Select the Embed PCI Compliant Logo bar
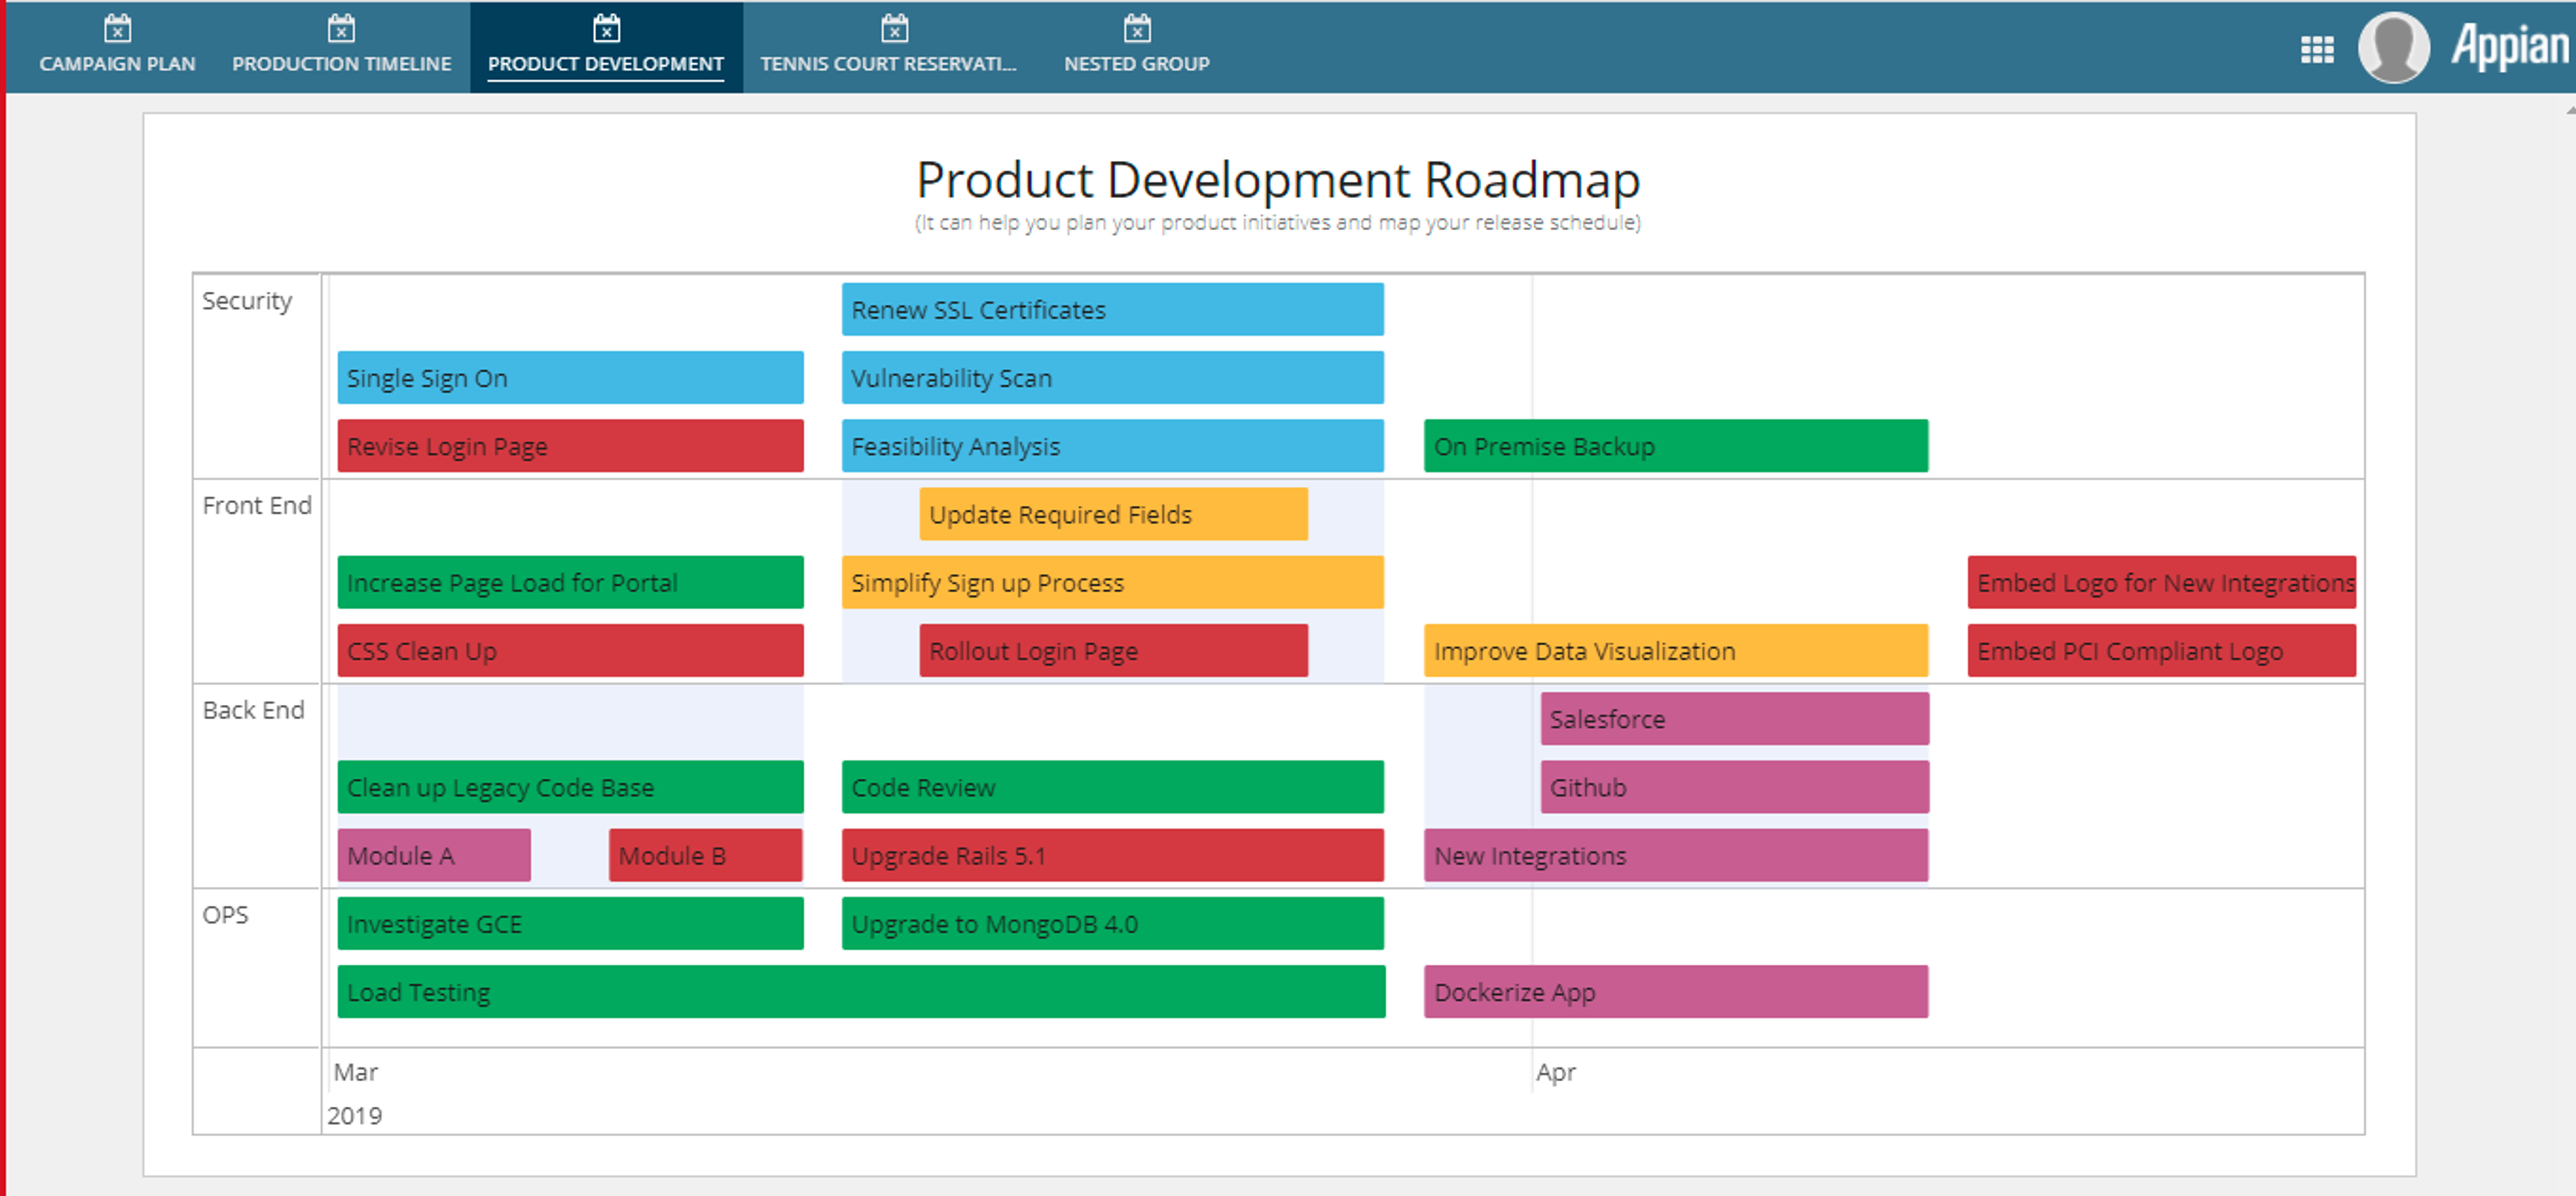Viewport: 2576px width, 1196px height. [2161, 650]
